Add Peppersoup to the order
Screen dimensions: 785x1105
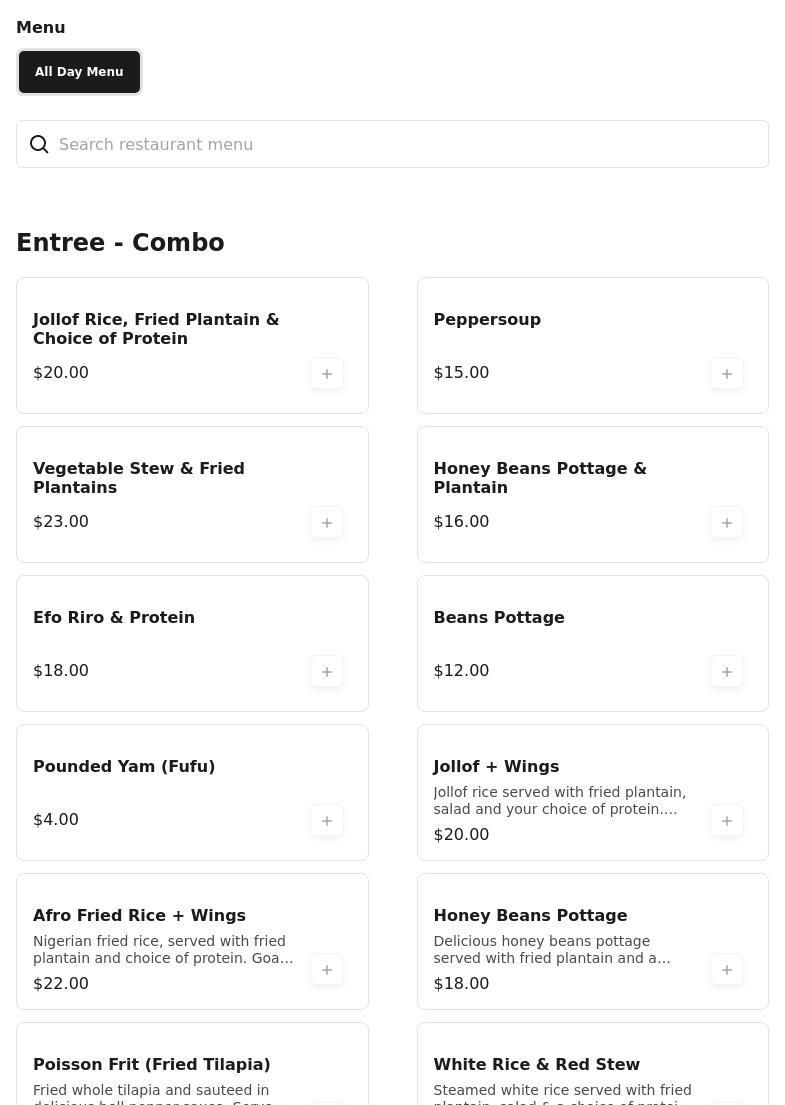click(727, 374)
